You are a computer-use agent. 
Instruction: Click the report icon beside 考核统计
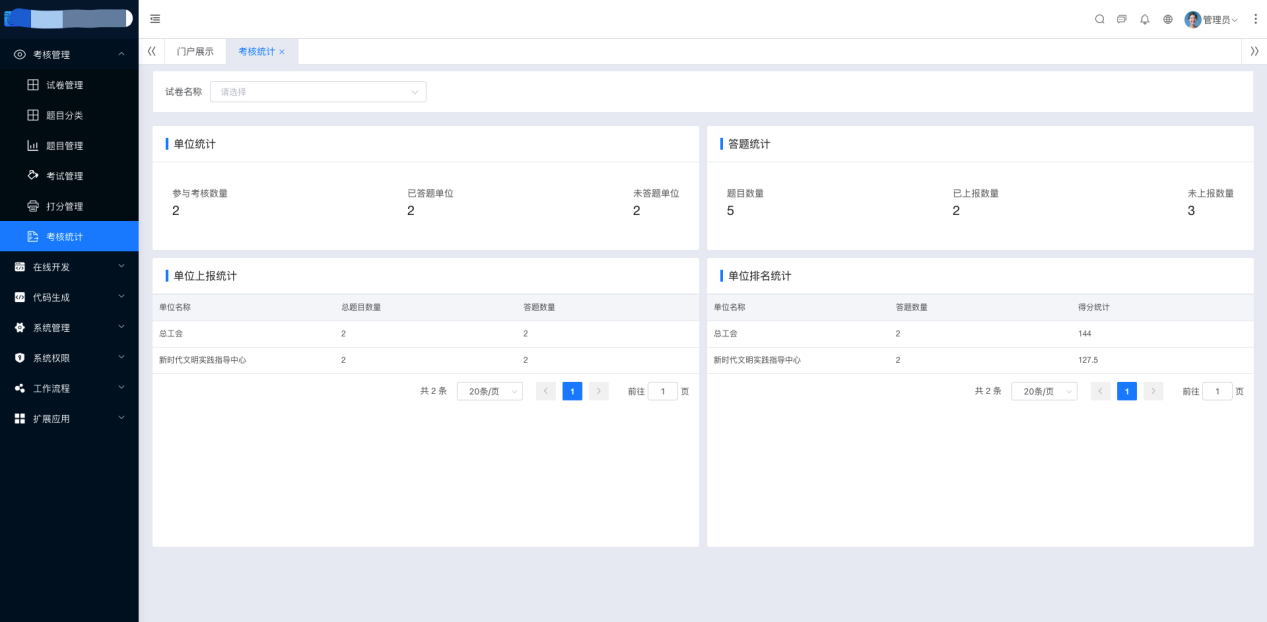pos(33,237)
